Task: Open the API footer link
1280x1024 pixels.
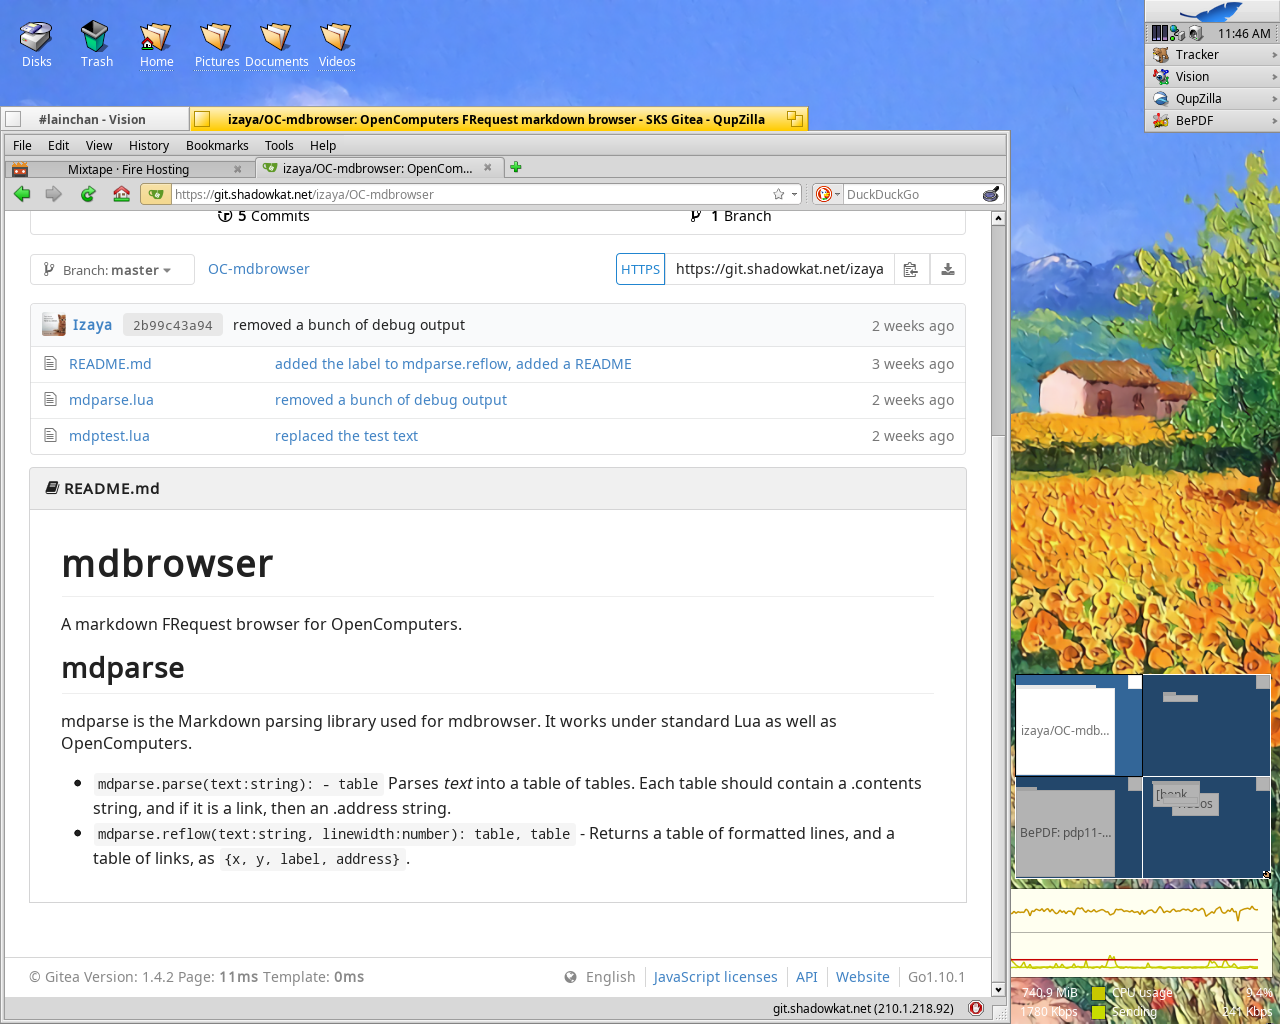Action: pyautogui.click(x=807, y=977)
